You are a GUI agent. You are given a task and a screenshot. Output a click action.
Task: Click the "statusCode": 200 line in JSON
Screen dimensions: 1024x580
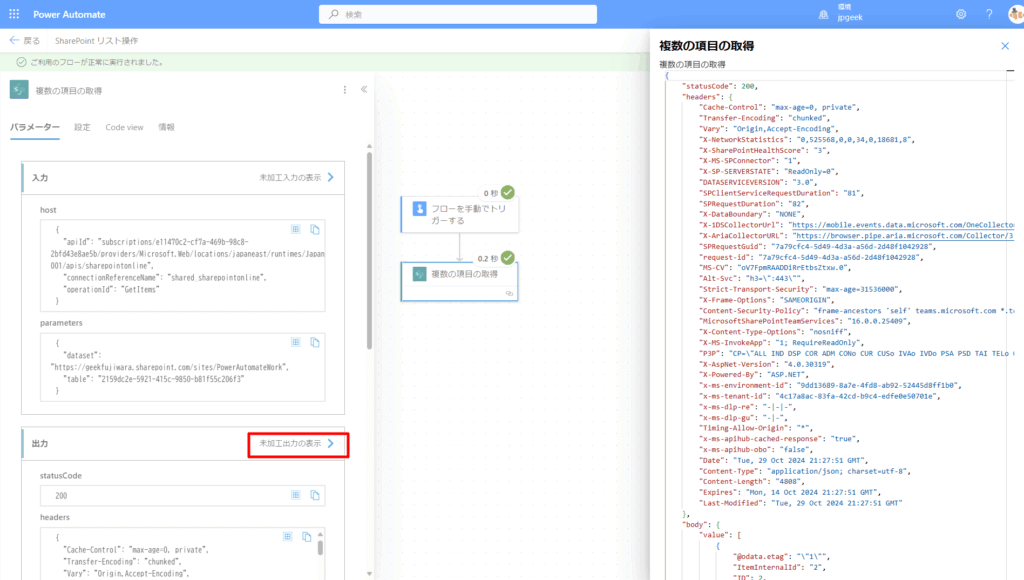point(720,86)
